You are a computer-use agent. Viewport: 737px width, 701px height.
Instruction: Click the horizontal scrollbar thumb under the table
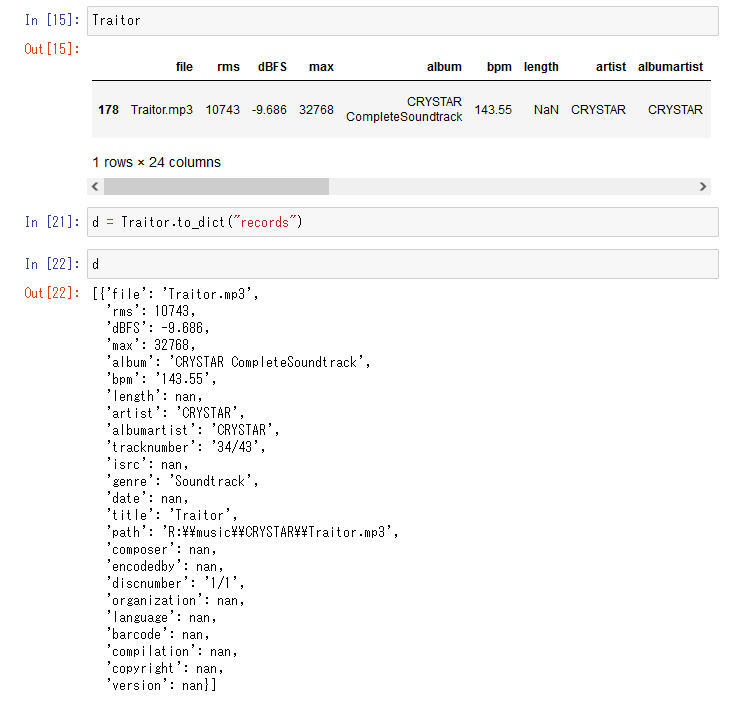[216, 187]
